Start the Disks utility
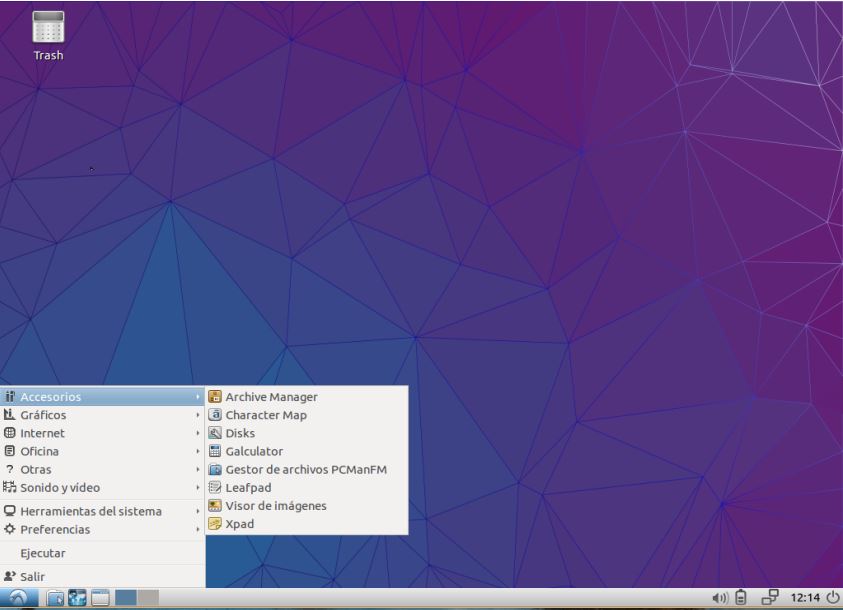 240,433
